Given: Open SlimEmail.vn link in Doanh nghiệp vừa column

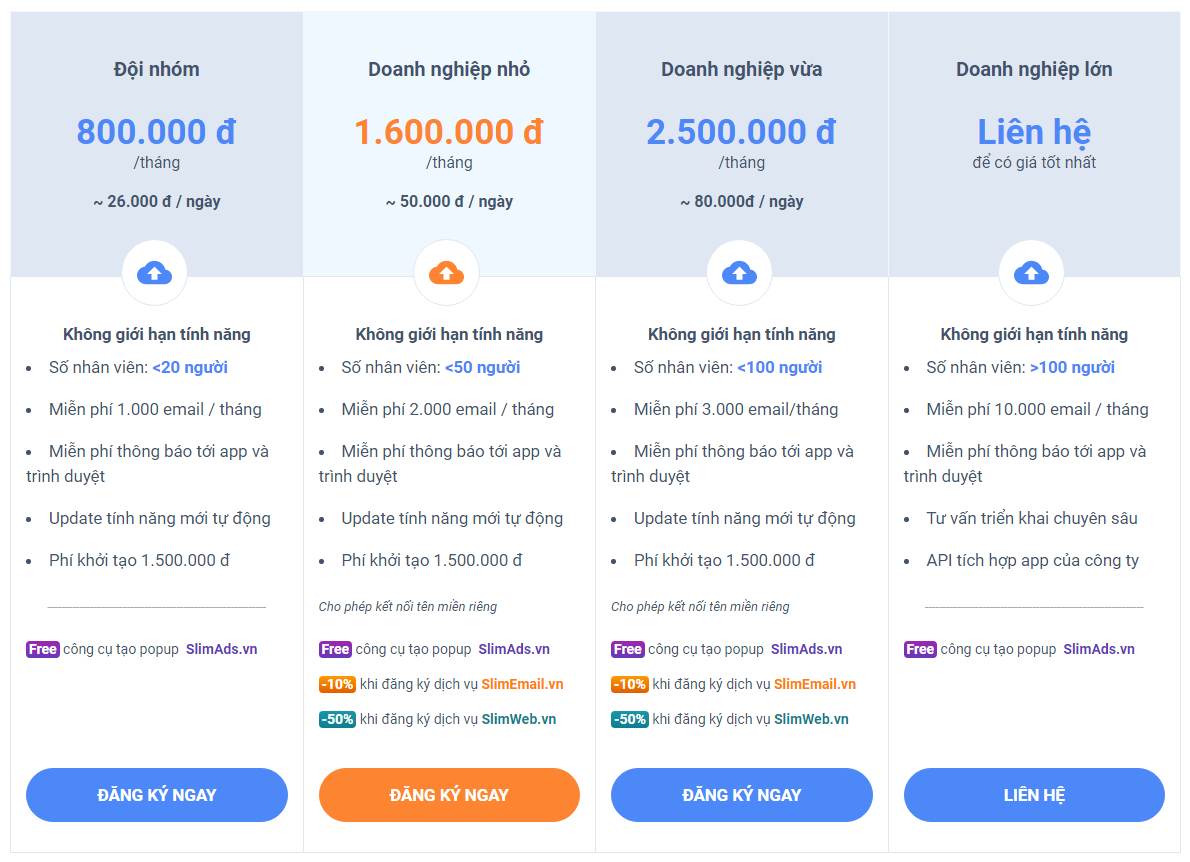Looking at the screenshot, I should [x=815, y=684].
